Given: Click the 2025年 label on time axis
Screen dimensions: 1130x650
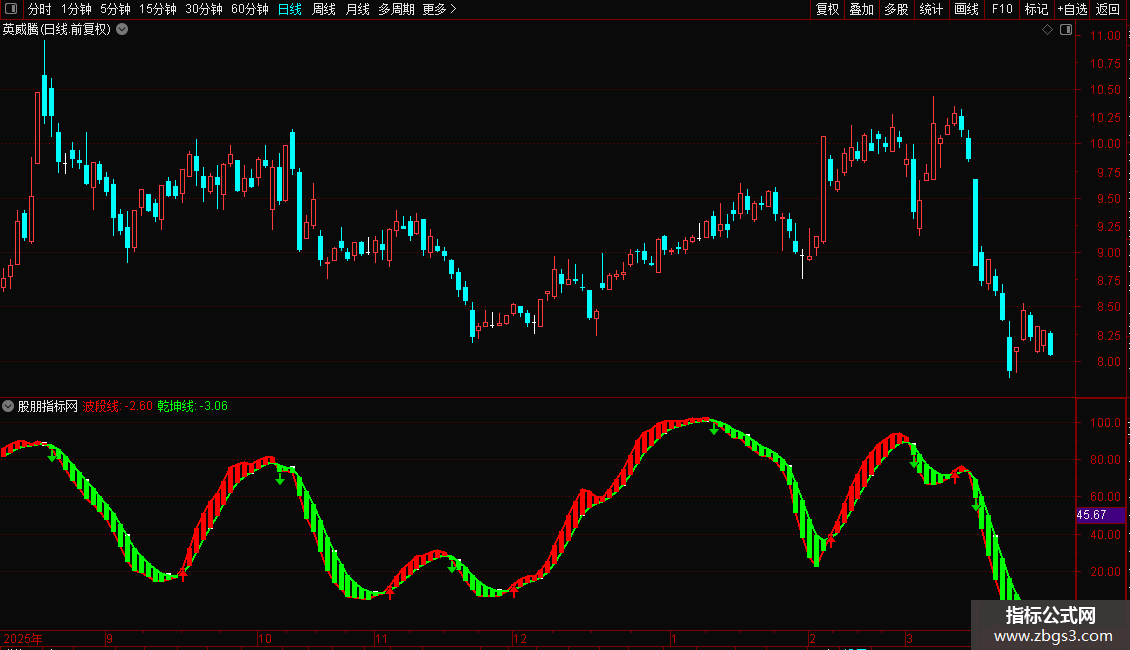Looking at the screenshot, I should 23,638.
